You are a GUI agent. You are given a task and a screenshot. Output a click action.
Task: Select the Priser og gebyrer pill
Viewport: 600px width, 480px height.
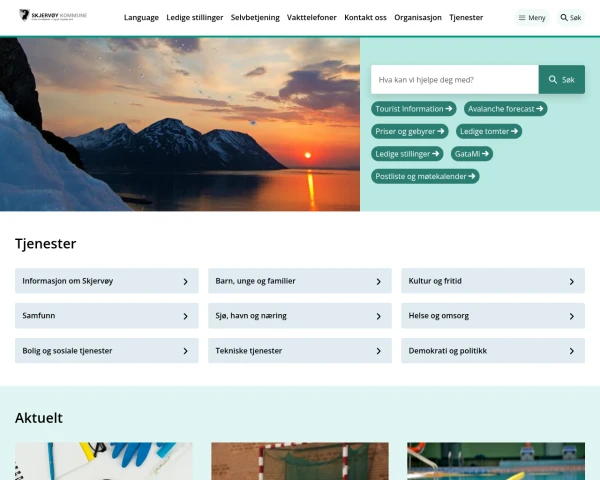click(x=409, y=131)
